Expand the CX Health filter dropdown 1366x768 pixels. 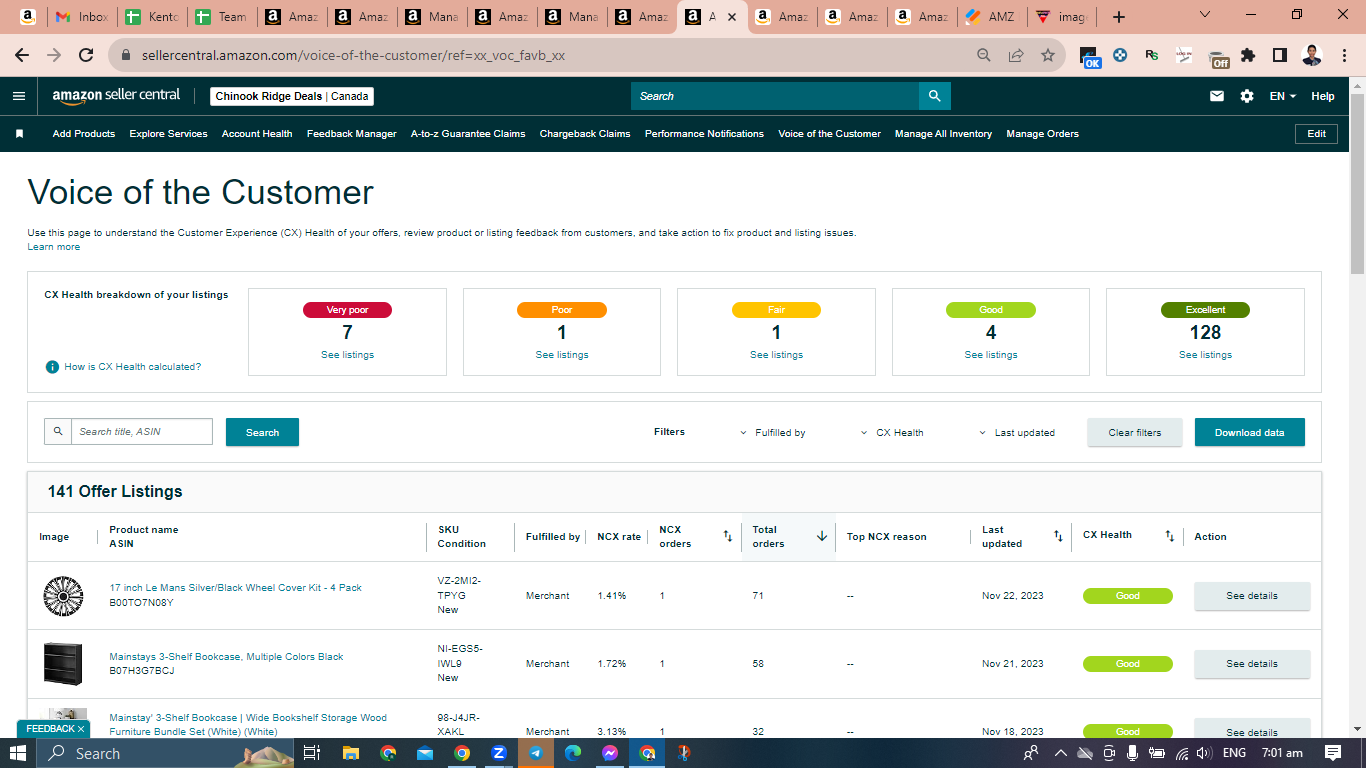coord(892,433)
